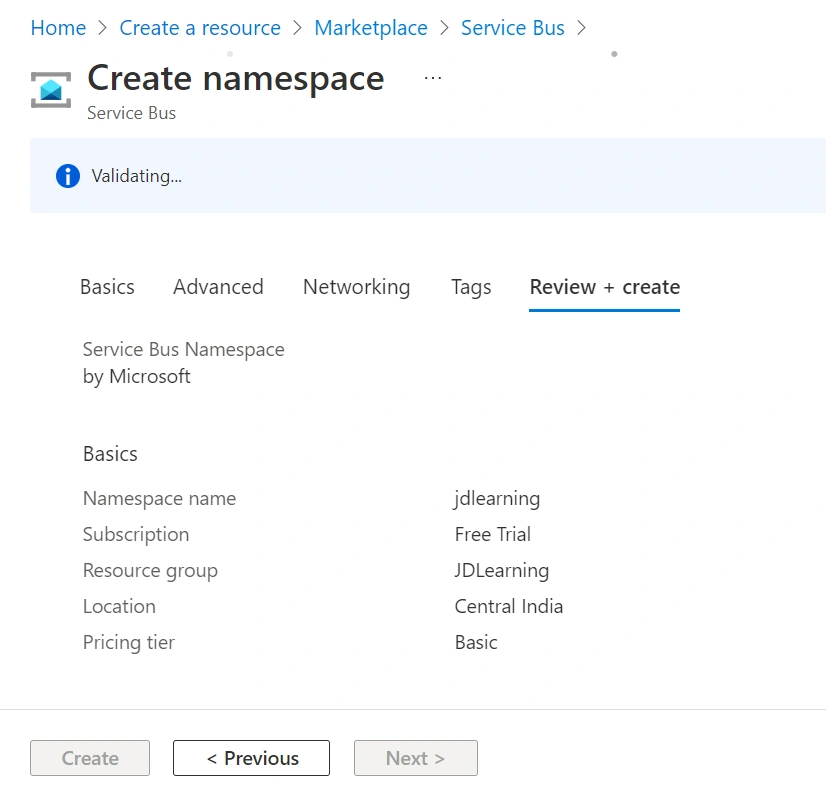
Task: Switch to the Basics tab
Action: pos(107,287)
